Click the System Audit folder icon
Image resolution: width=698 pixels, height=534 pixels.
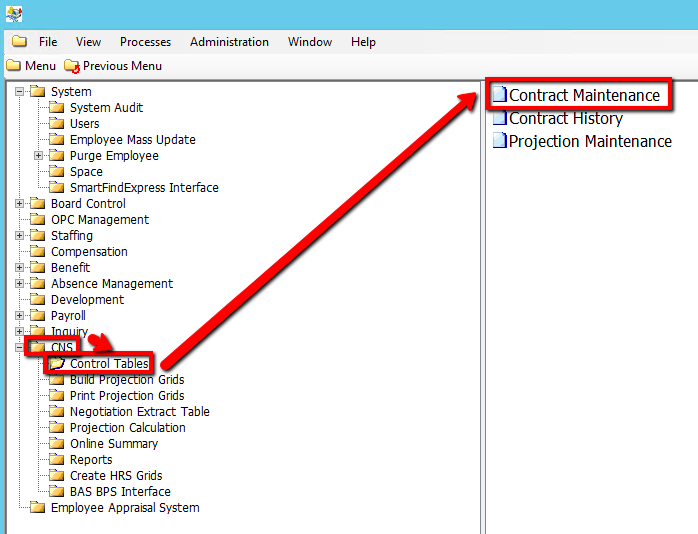pyautogui.click(x=57, y=108)
